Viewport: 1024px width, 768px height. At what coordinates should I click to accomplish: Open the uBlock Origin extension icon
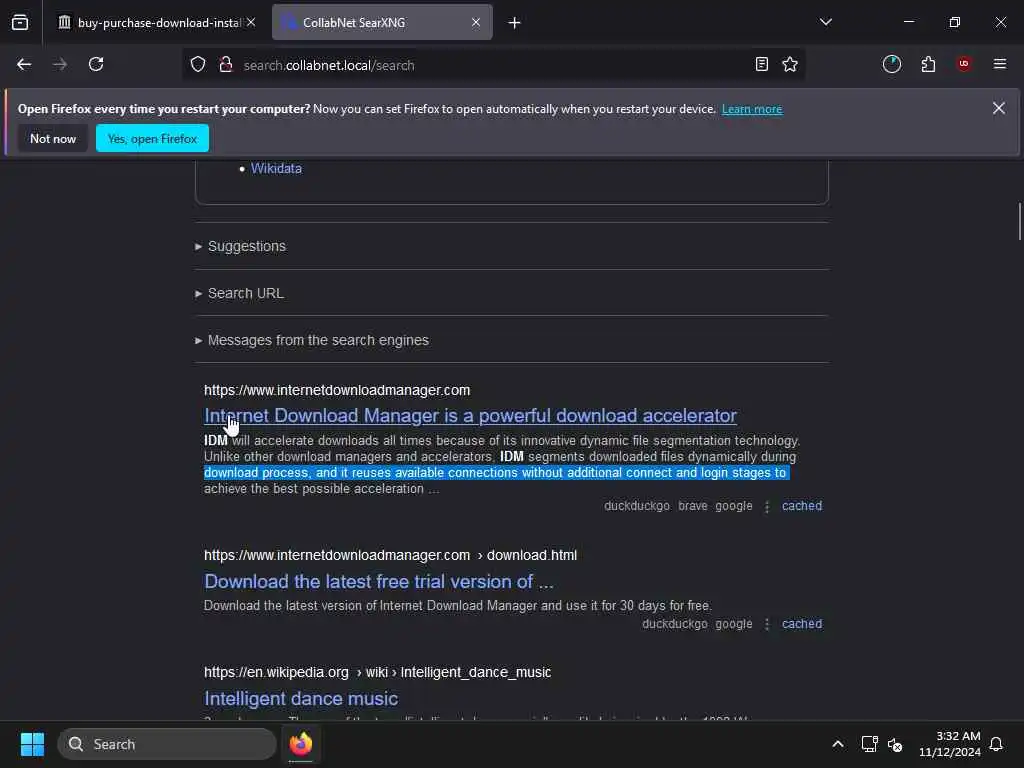pos(964,64)
